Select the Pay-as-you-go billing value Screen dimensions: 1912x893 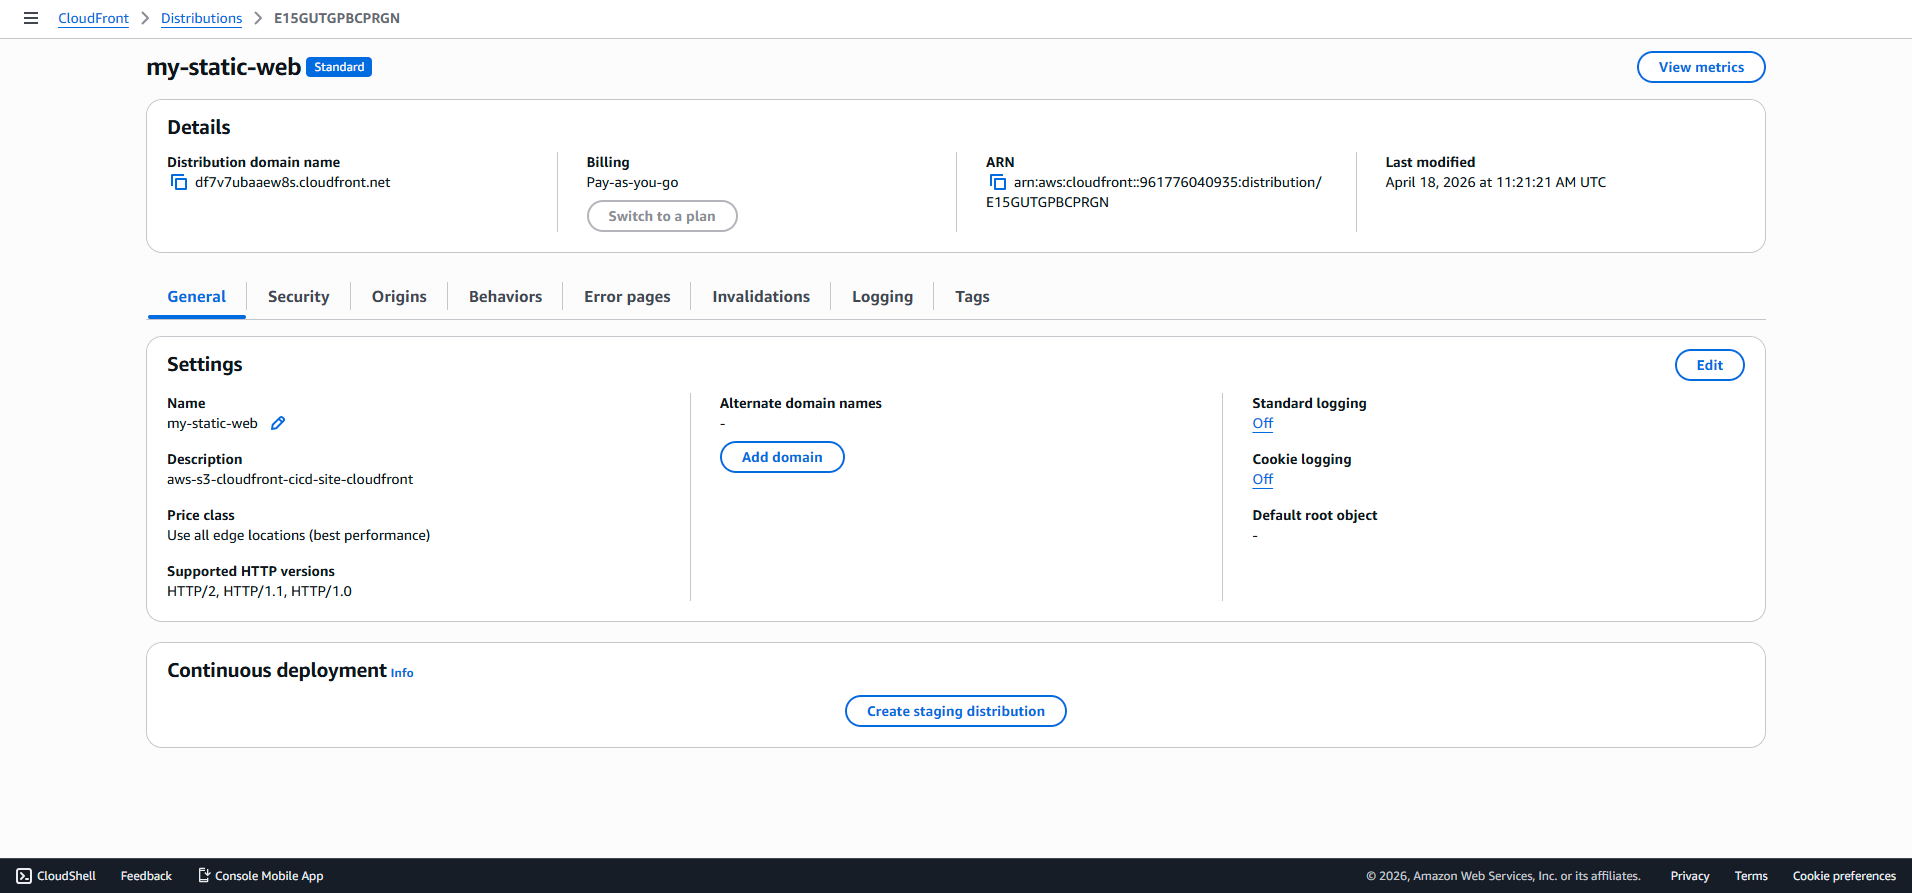coord(632,182)
